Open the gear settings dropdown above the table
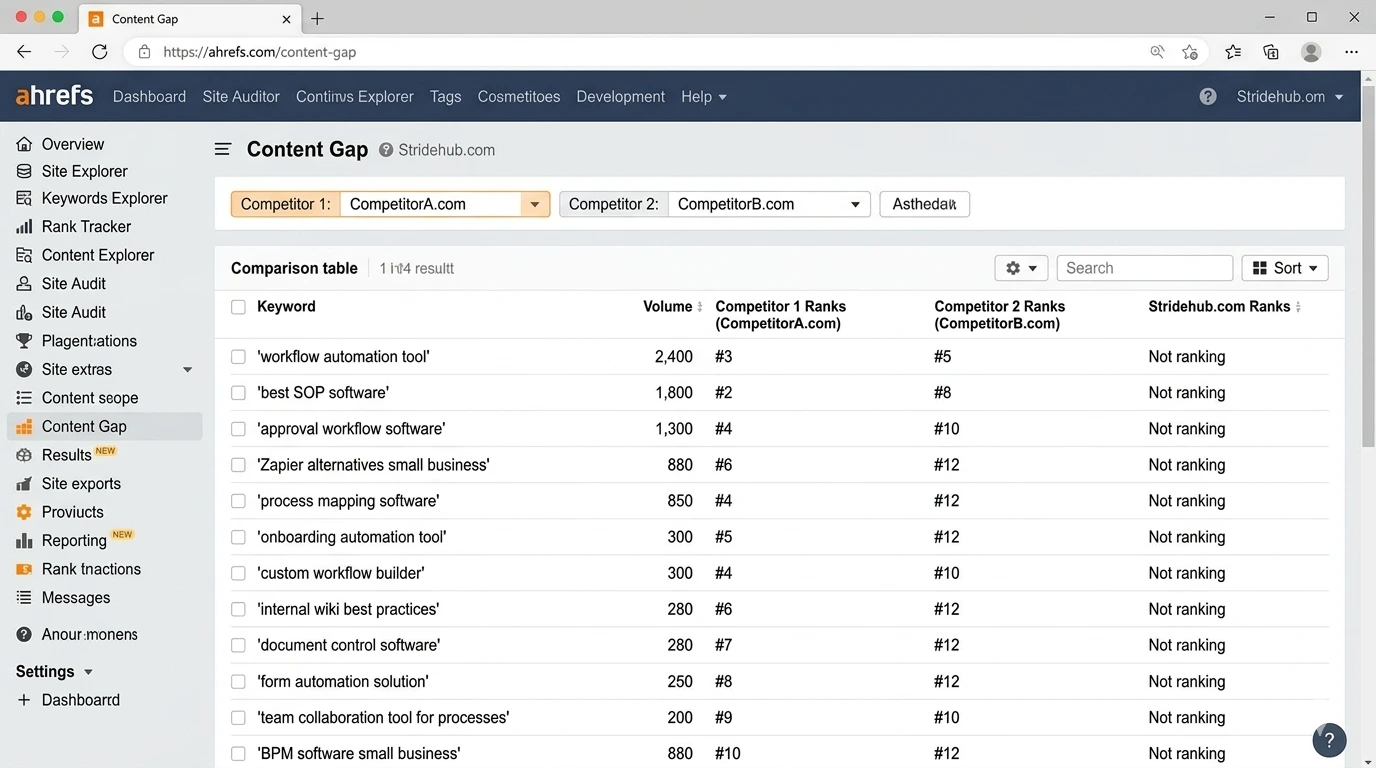1376x768 pixels. [x=1021, y=268]
